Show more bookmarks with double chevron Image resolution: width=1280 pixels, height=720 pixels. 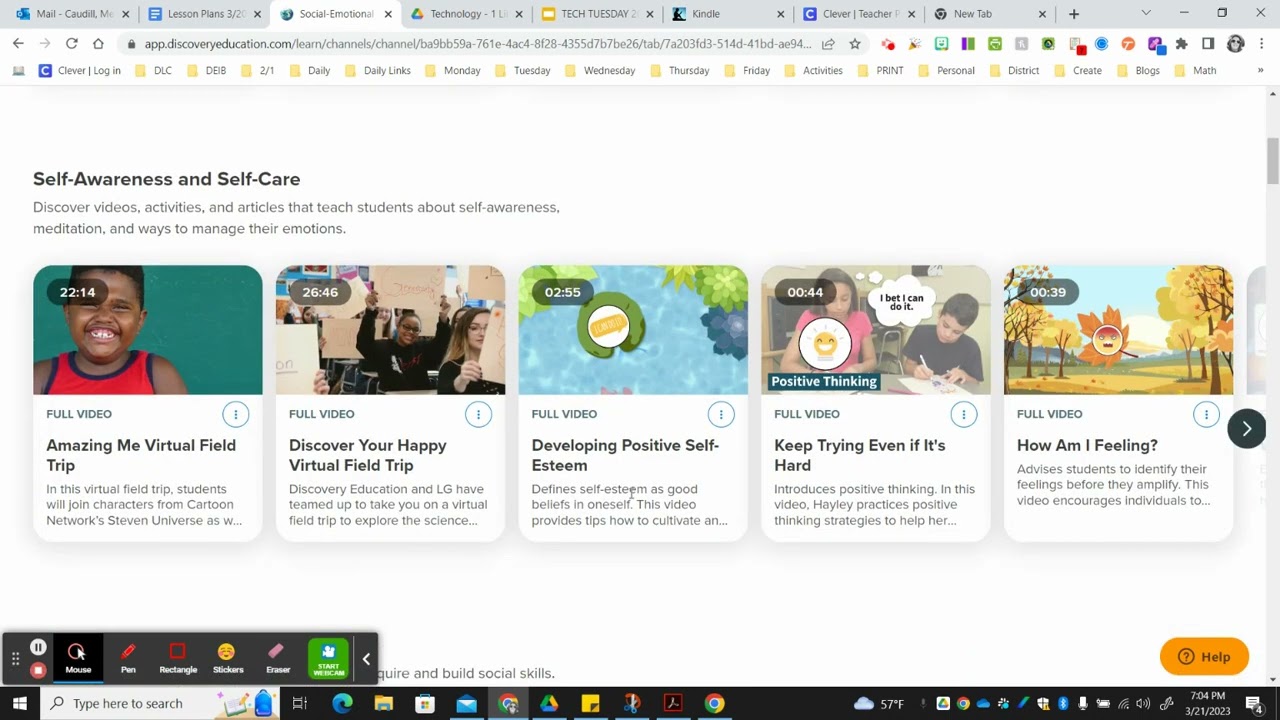click(x=1260, y=71)
